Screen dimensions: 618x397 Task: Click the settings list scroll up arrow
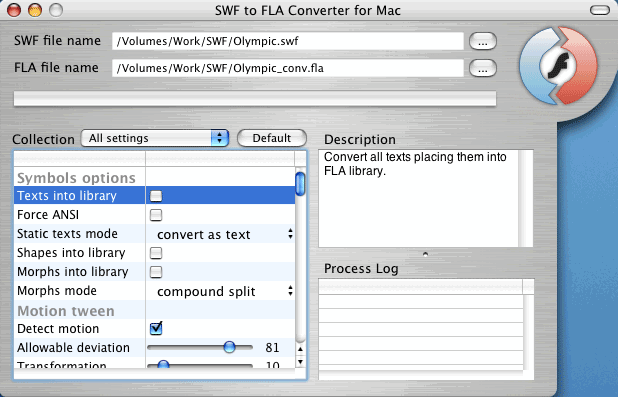coord(300,349)
